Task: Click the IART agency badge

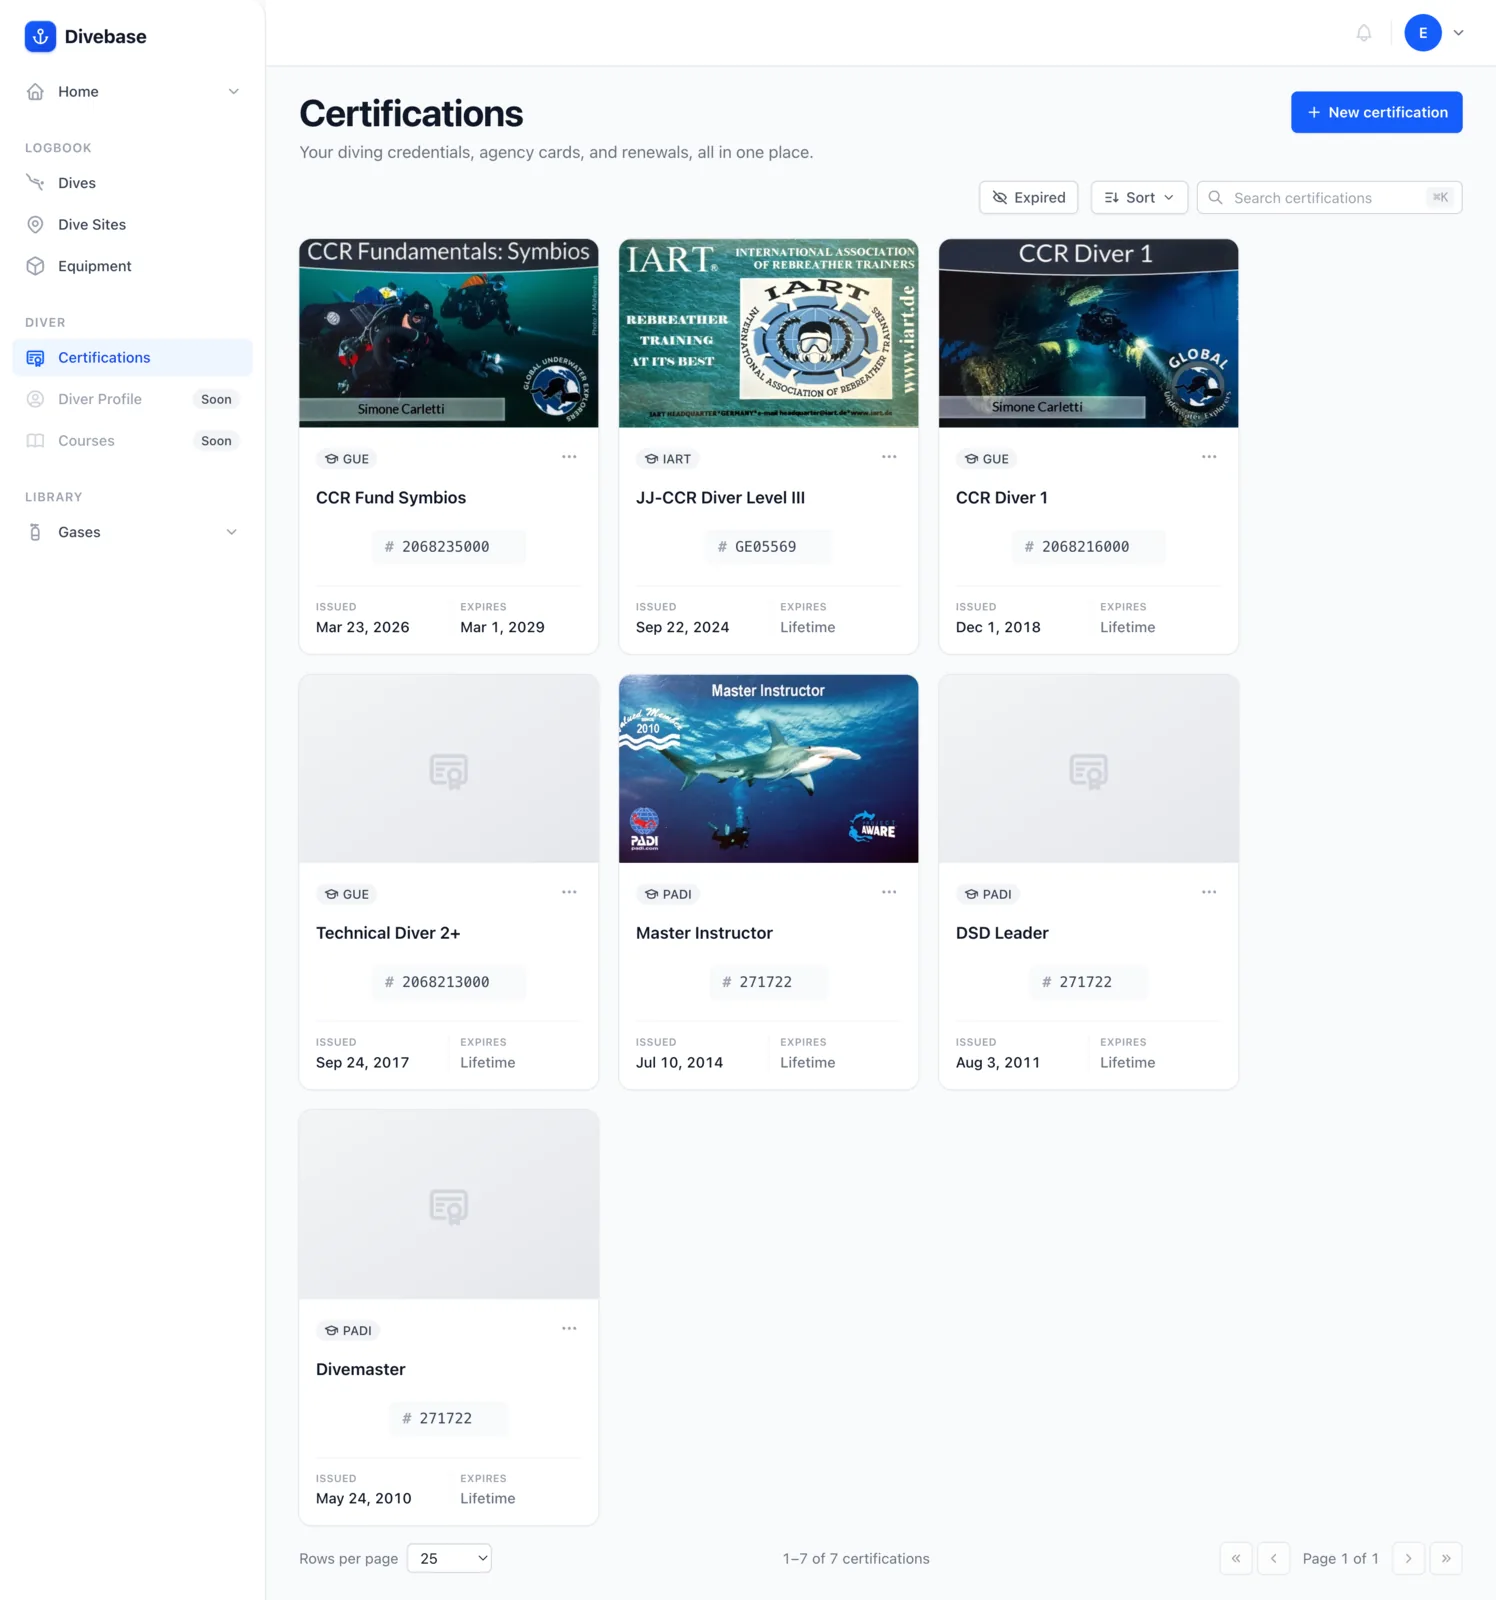Action: click(668, 459)
